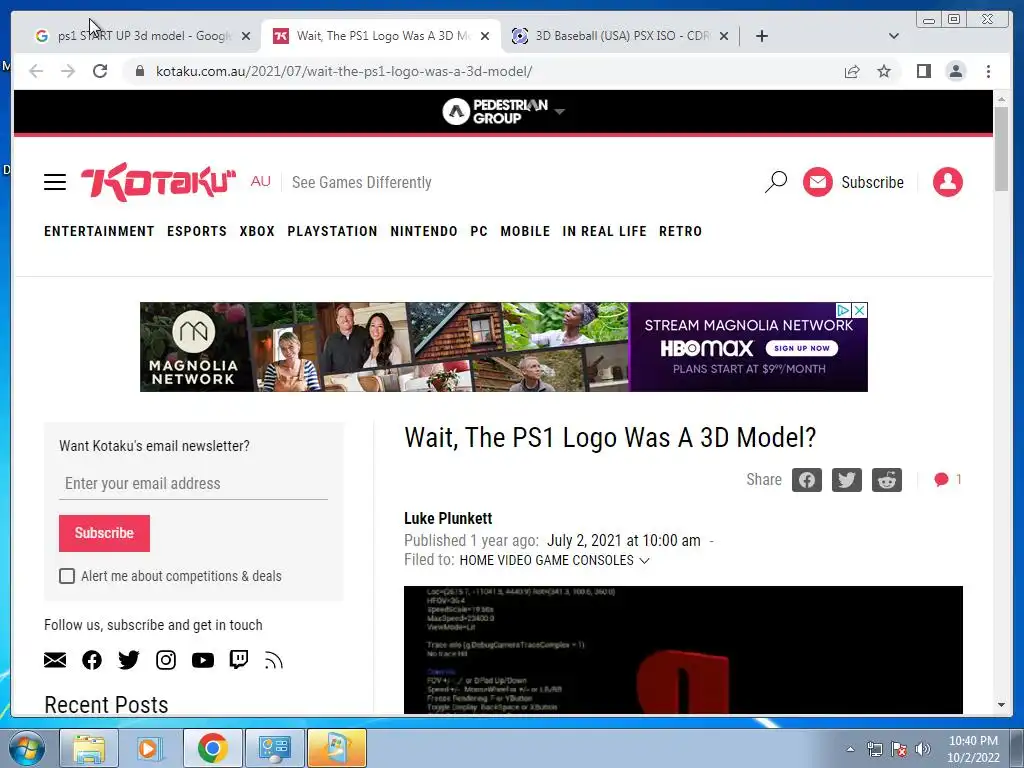Open Kotaku's Facebook page from Follow us

[x=92, y=660]
